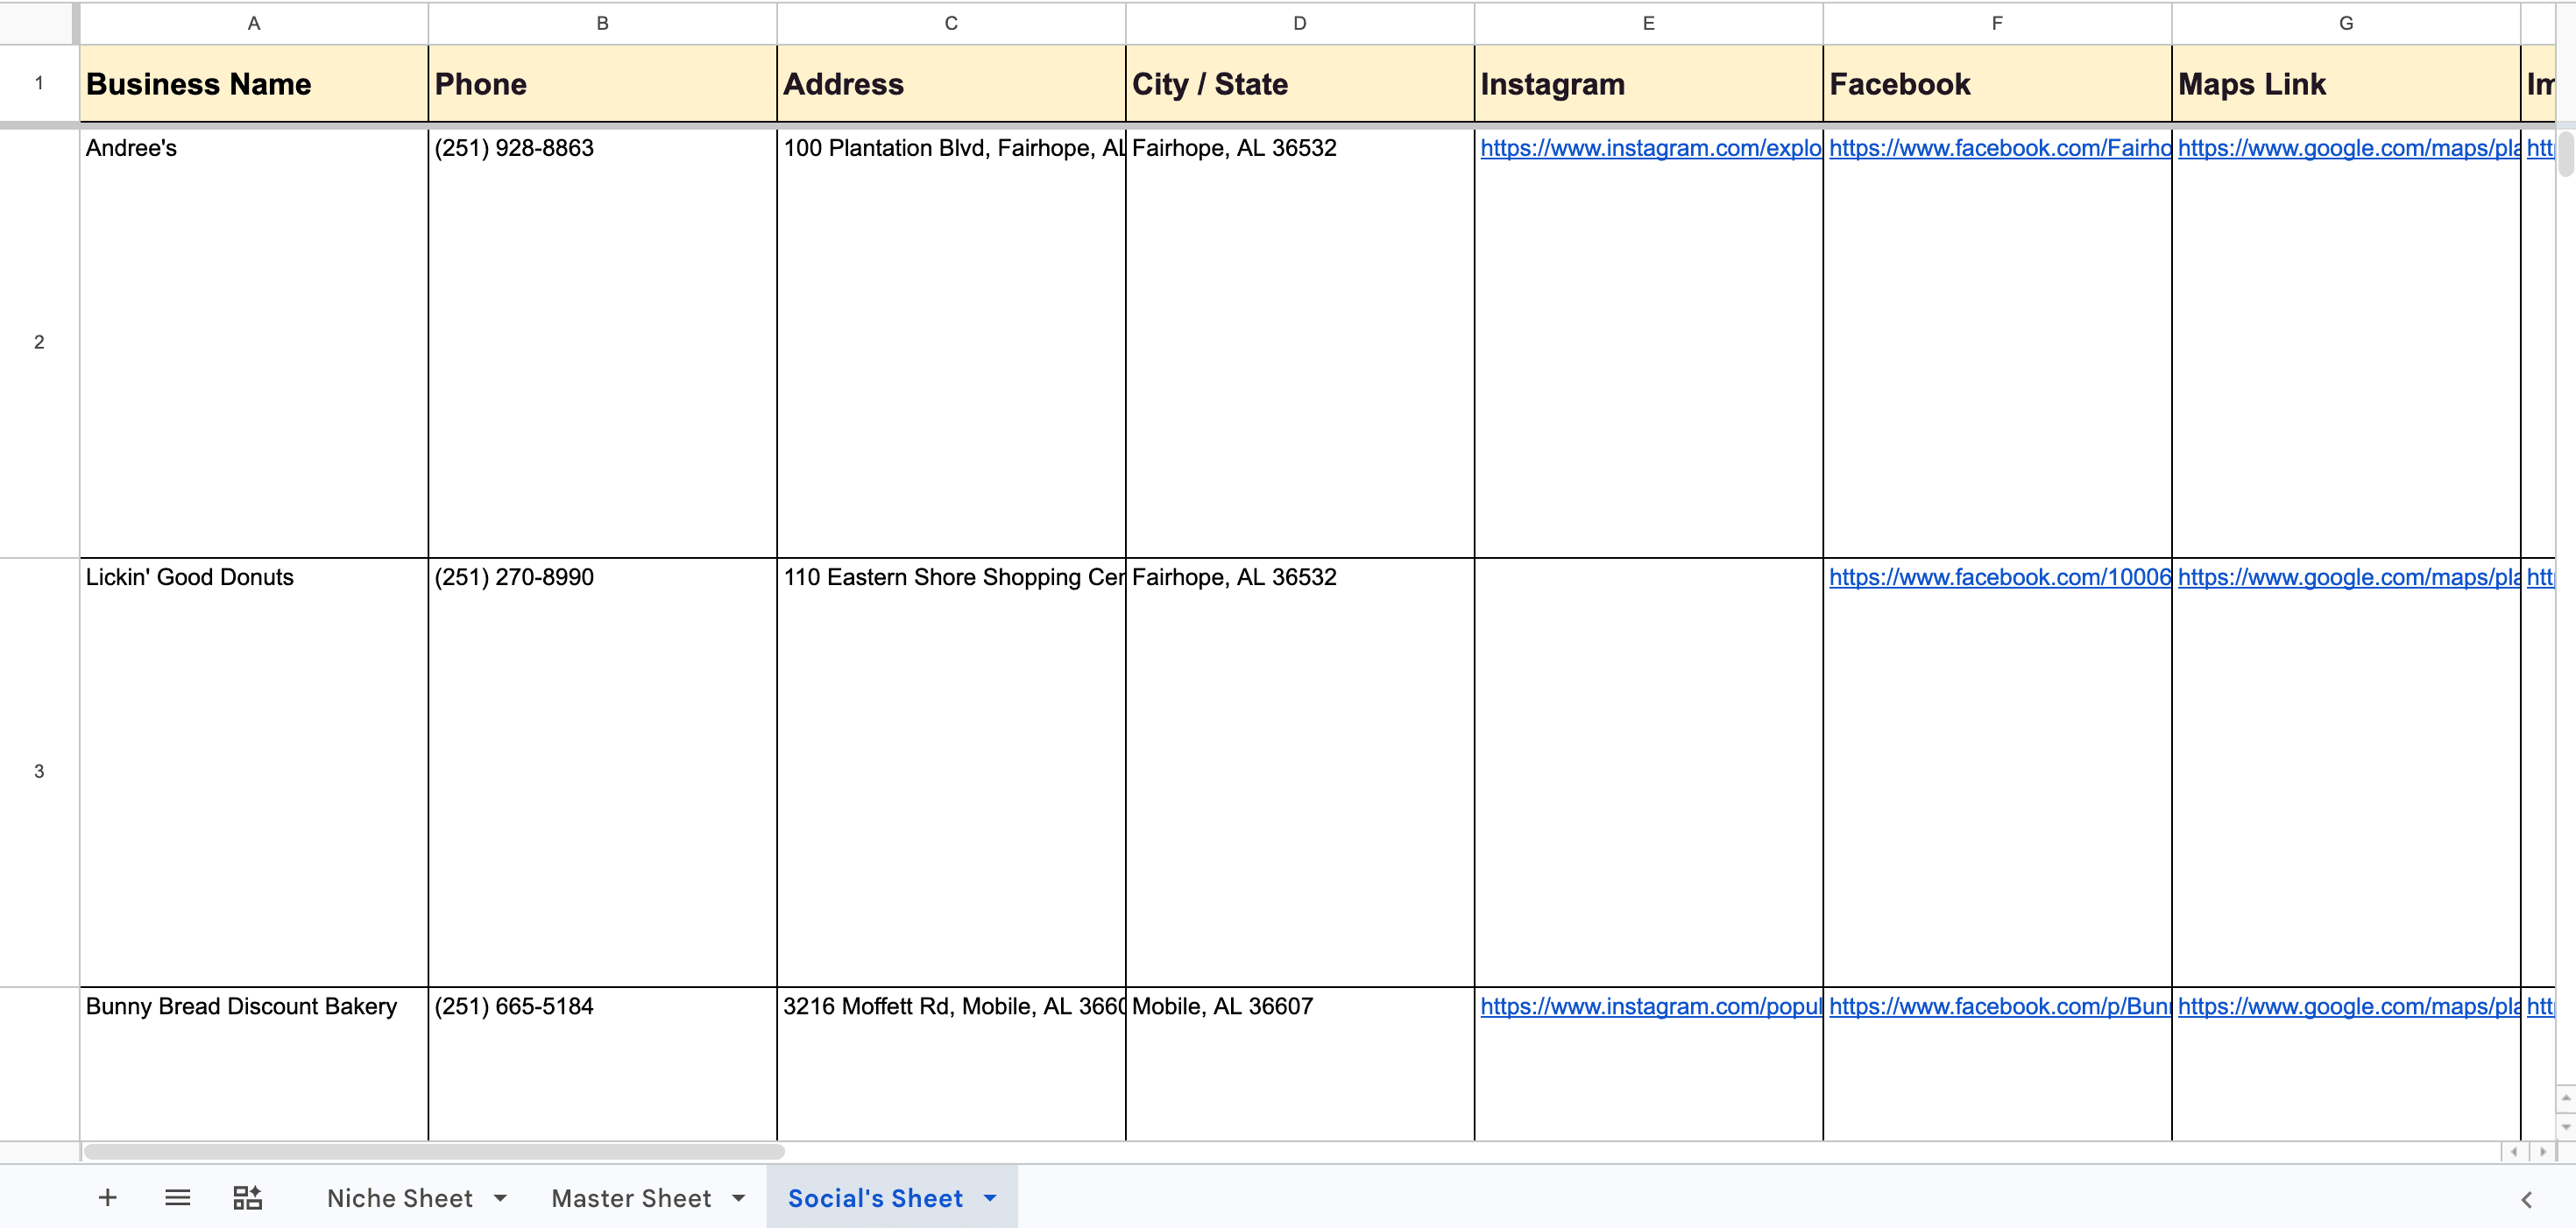
Task: Open the all sheets list icon
Action: (177, 1197)
